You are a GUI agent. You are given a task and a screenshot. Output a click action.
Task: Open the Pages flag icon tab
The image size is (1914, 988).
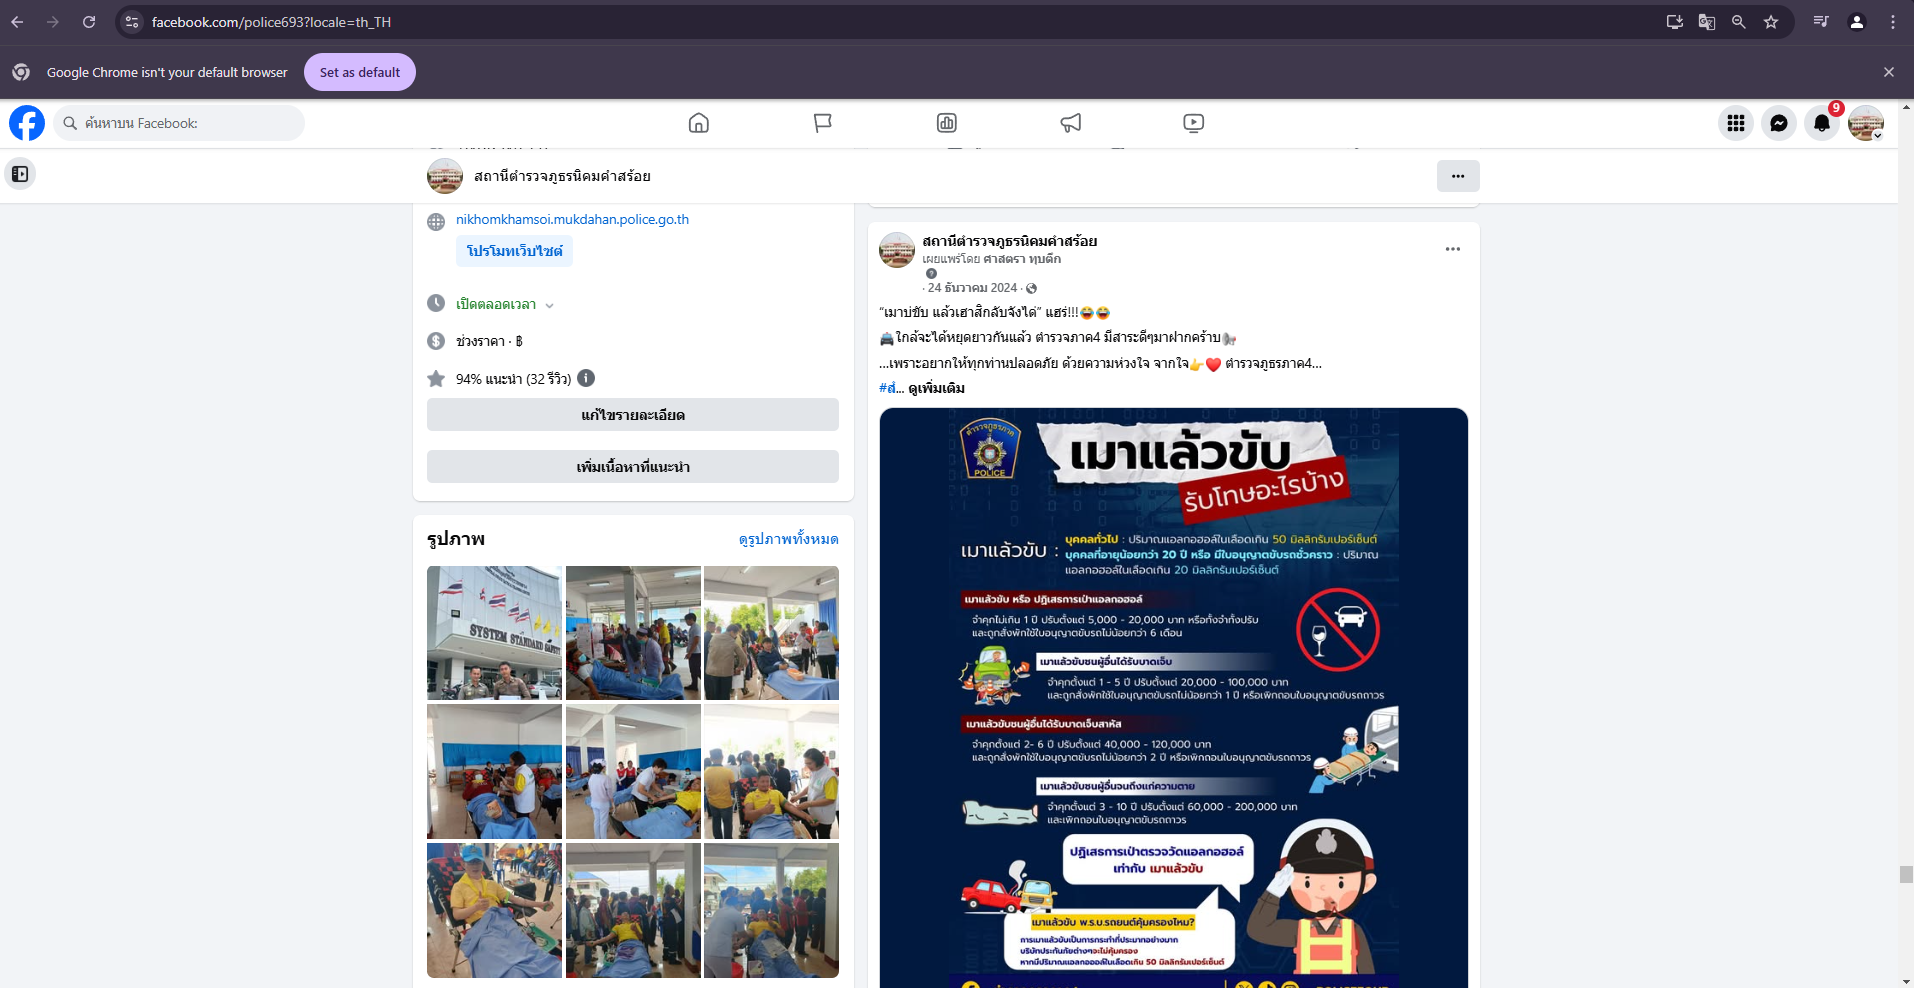822,123
